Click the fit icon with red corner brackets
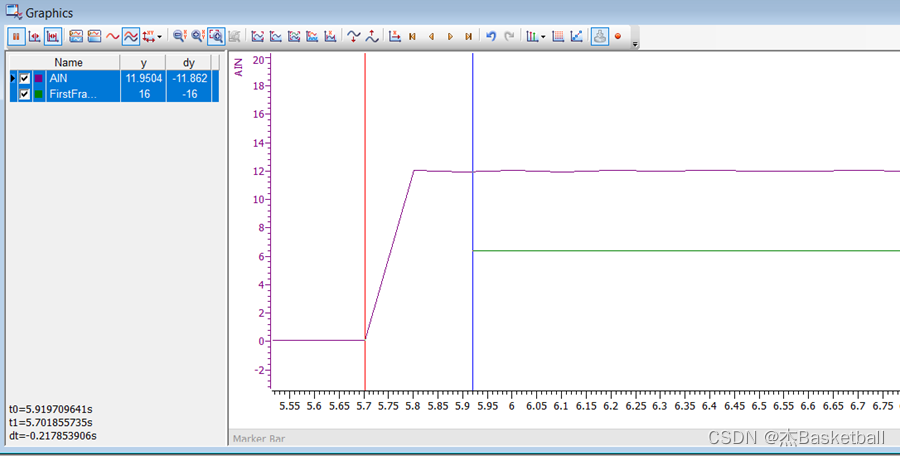The image size is (900, 456). click(258, 36)
